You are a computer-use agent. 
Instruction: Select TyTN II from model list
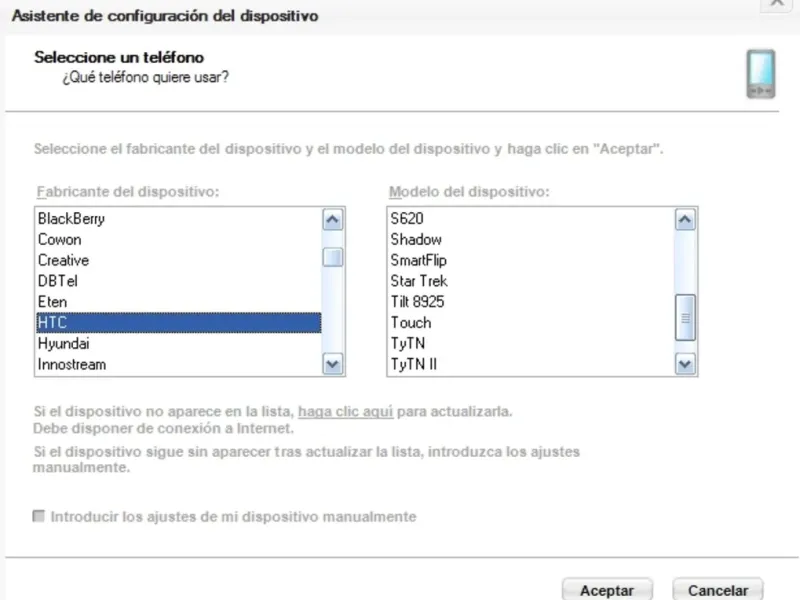(x=414, y=364)
